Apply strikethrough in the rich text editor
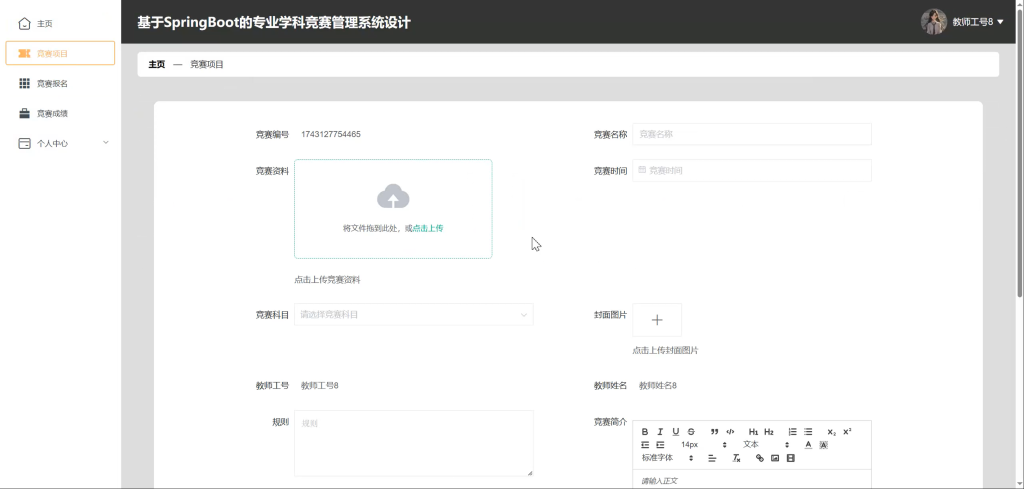The image size is (1024, 489). [692, 432]
